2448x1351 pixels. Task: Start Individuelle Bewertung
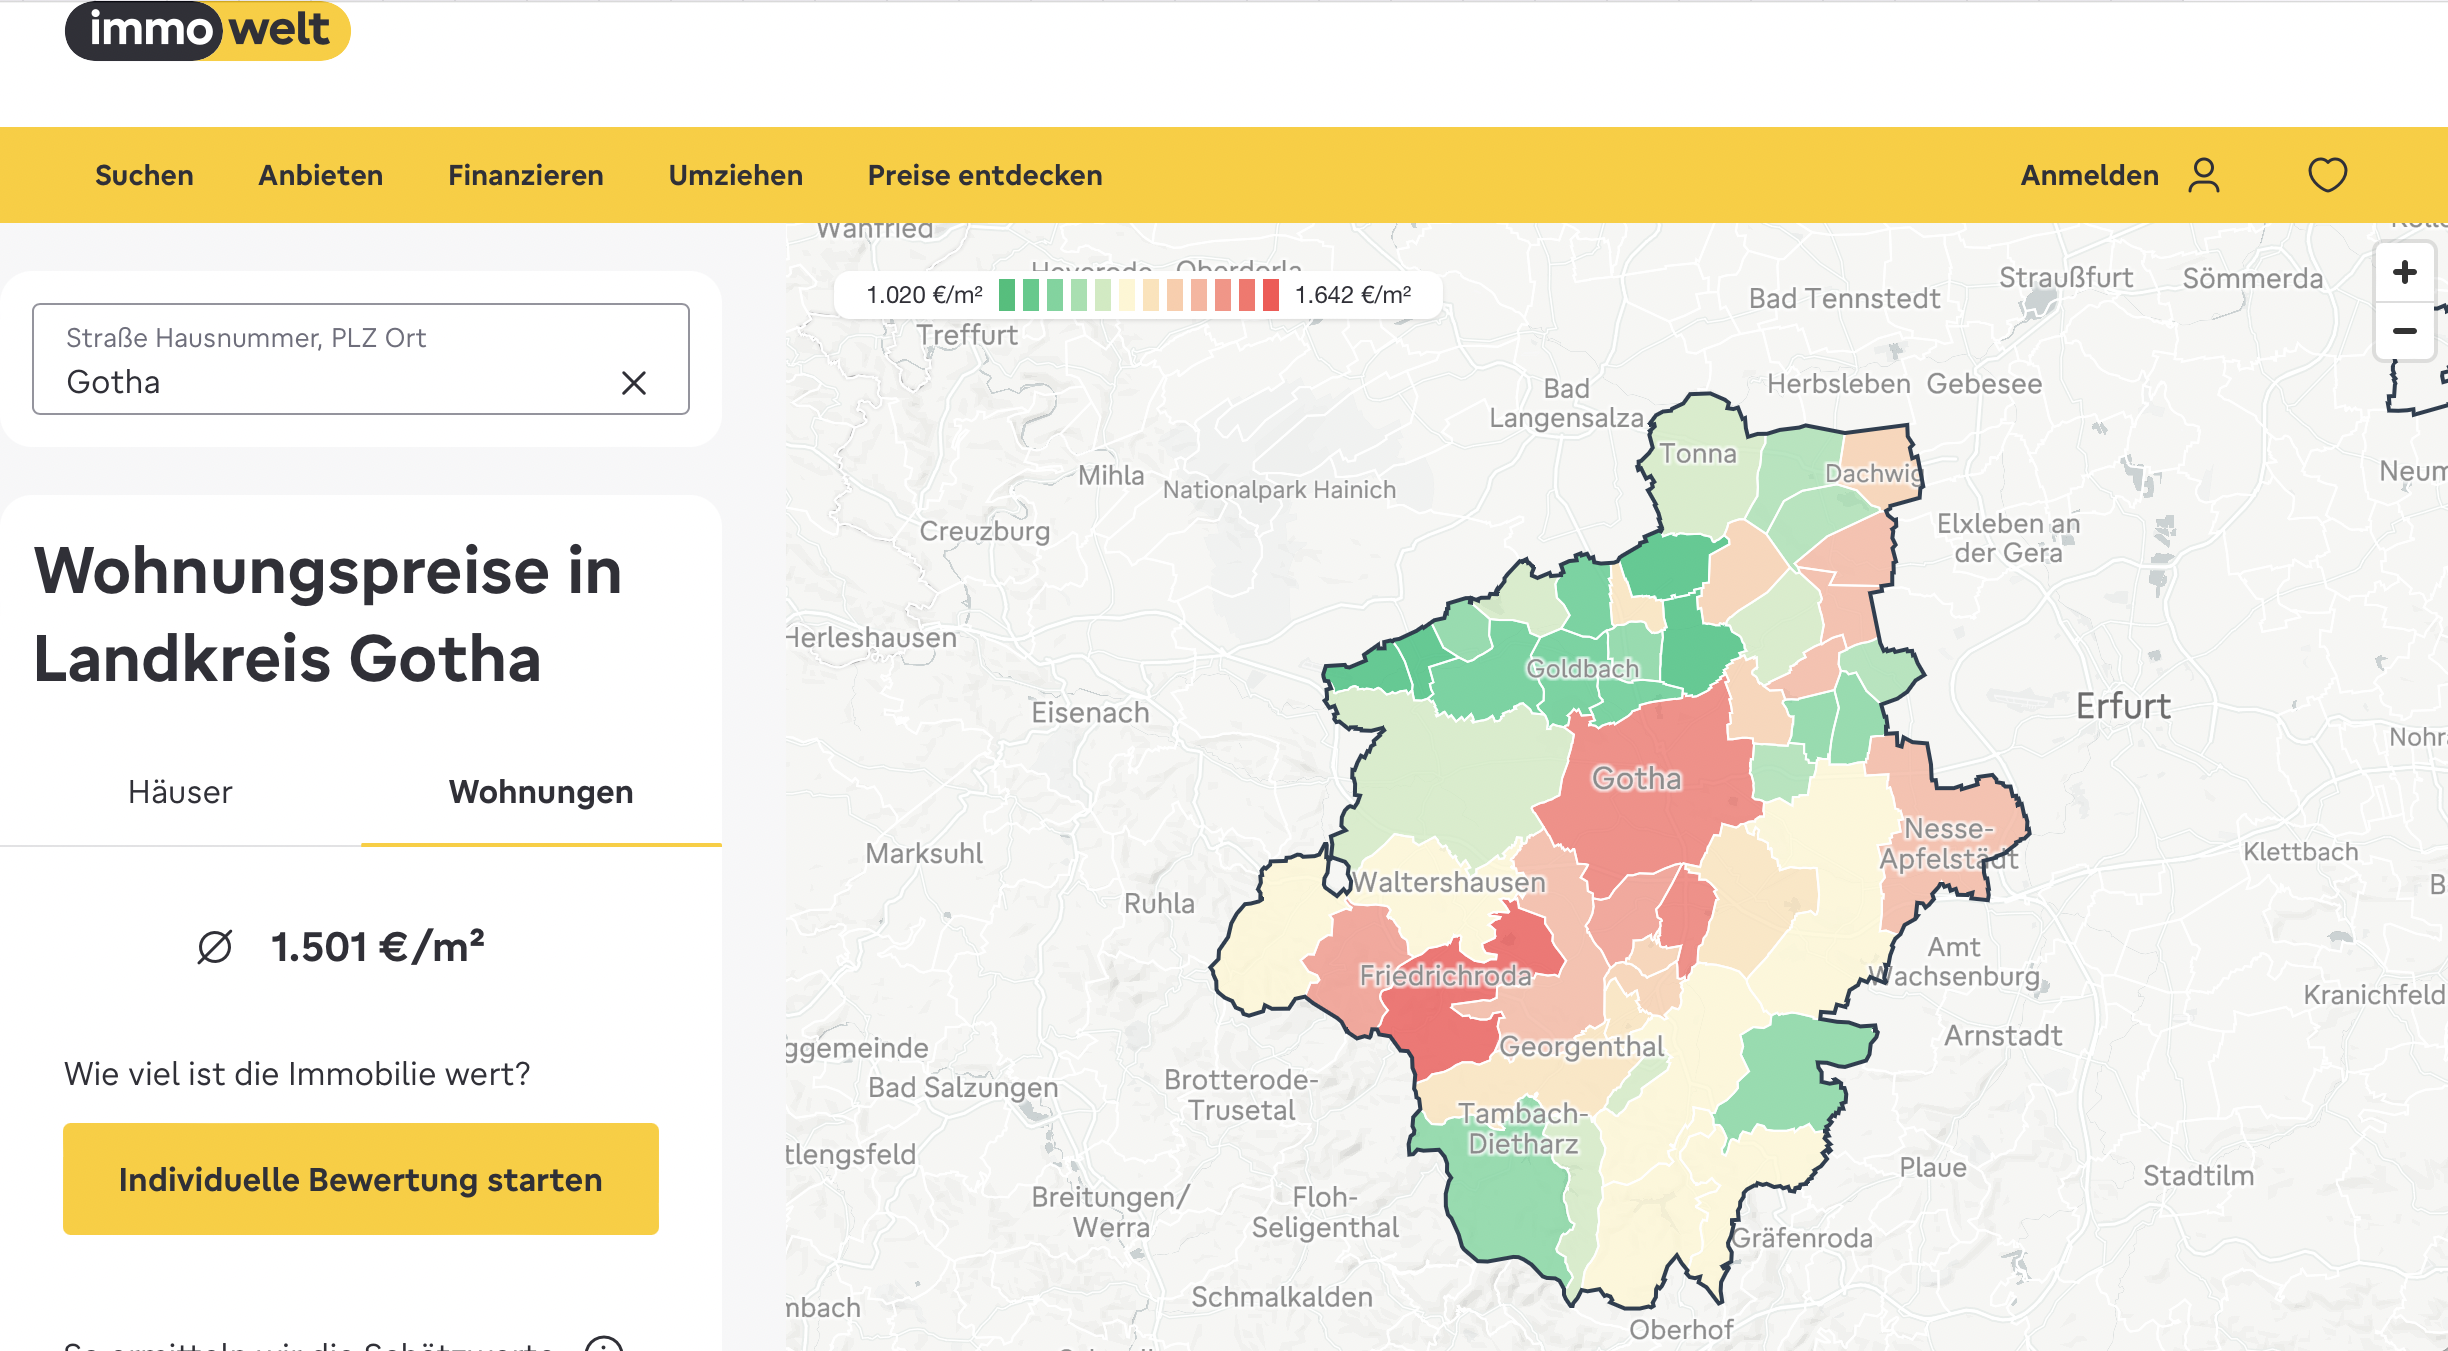pyautogui.click(x=361, y=1179)
